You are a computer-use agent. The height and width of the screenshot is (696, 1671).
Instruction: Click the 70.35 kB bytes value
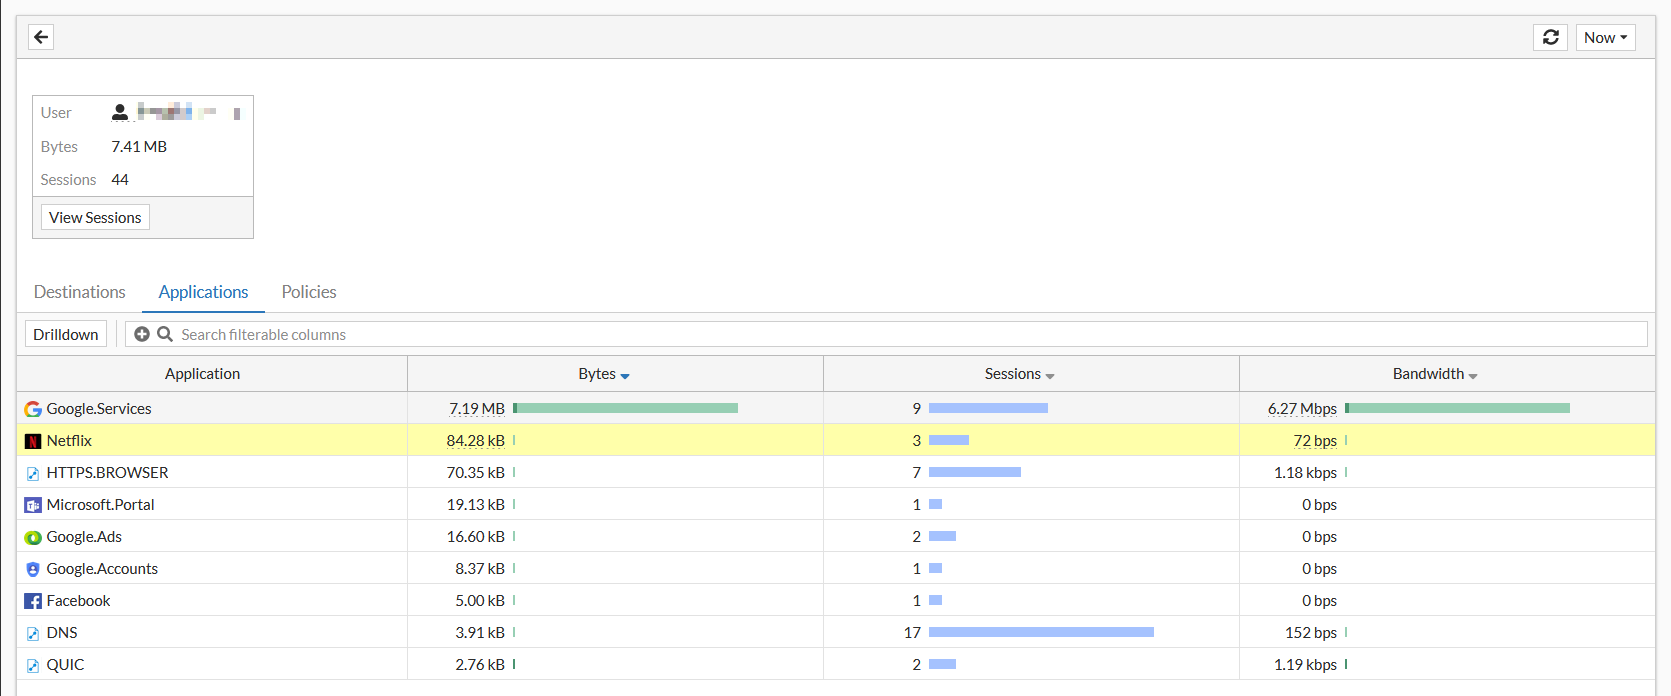(475, 472)
